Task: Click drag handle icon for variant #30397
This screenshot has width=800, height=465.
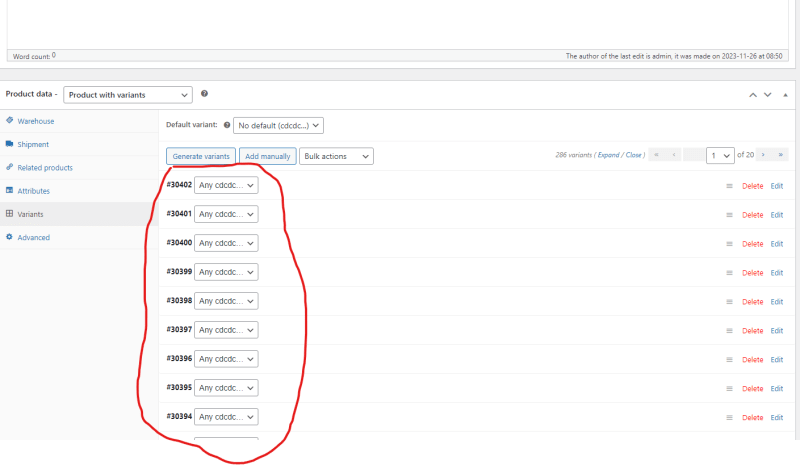Action: 730,331
